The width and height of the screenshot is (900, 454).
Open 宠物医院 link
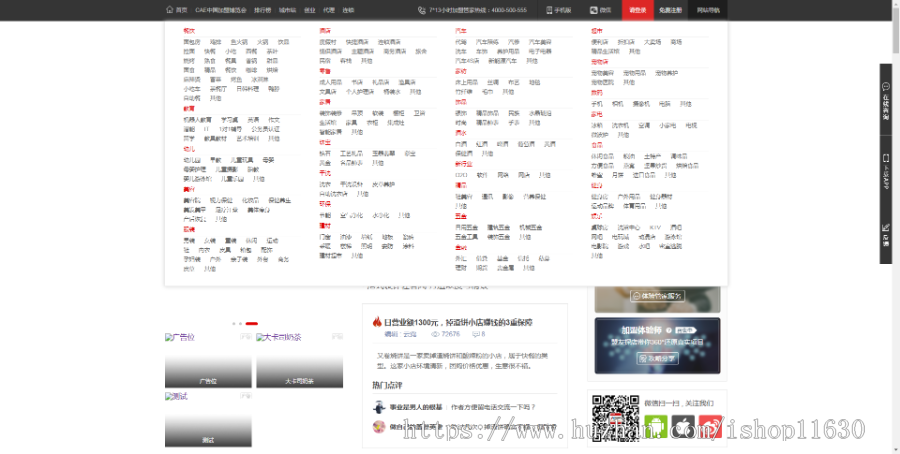[603, 83]
